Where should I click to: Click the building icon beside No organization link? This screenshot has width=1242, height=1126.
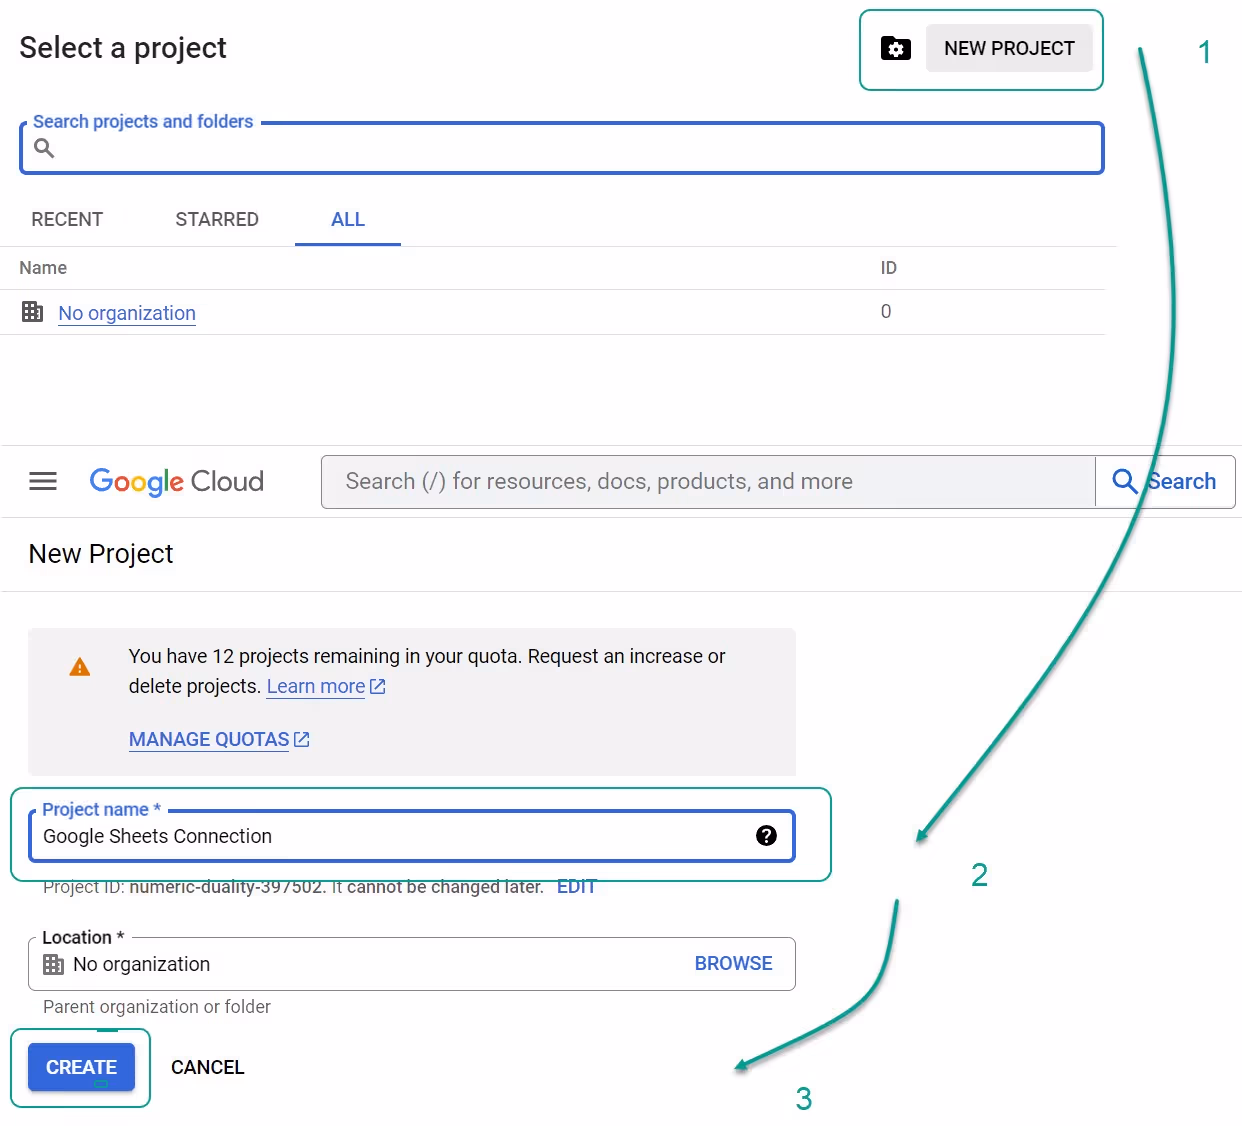(33, 312)
